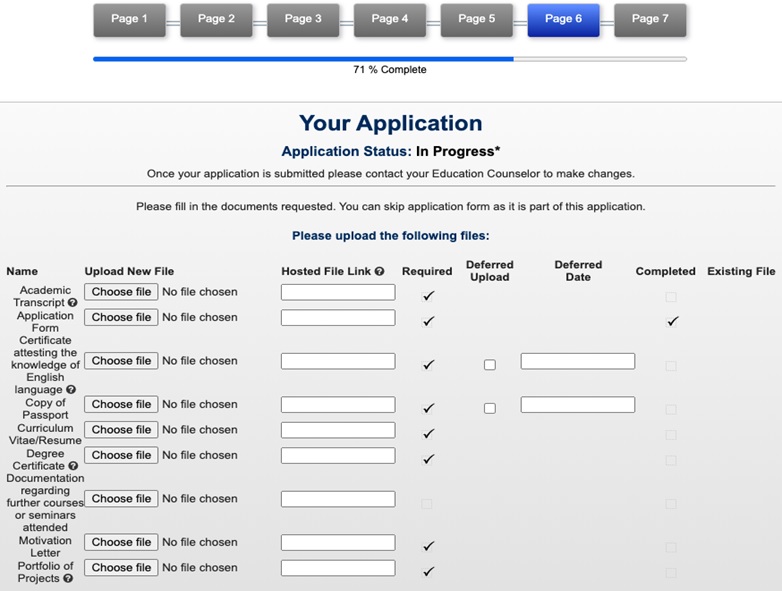Focus Hosted File Link for Copy of Passport
782x591 pixels.
pyautogui.click(x=338, y=404)
